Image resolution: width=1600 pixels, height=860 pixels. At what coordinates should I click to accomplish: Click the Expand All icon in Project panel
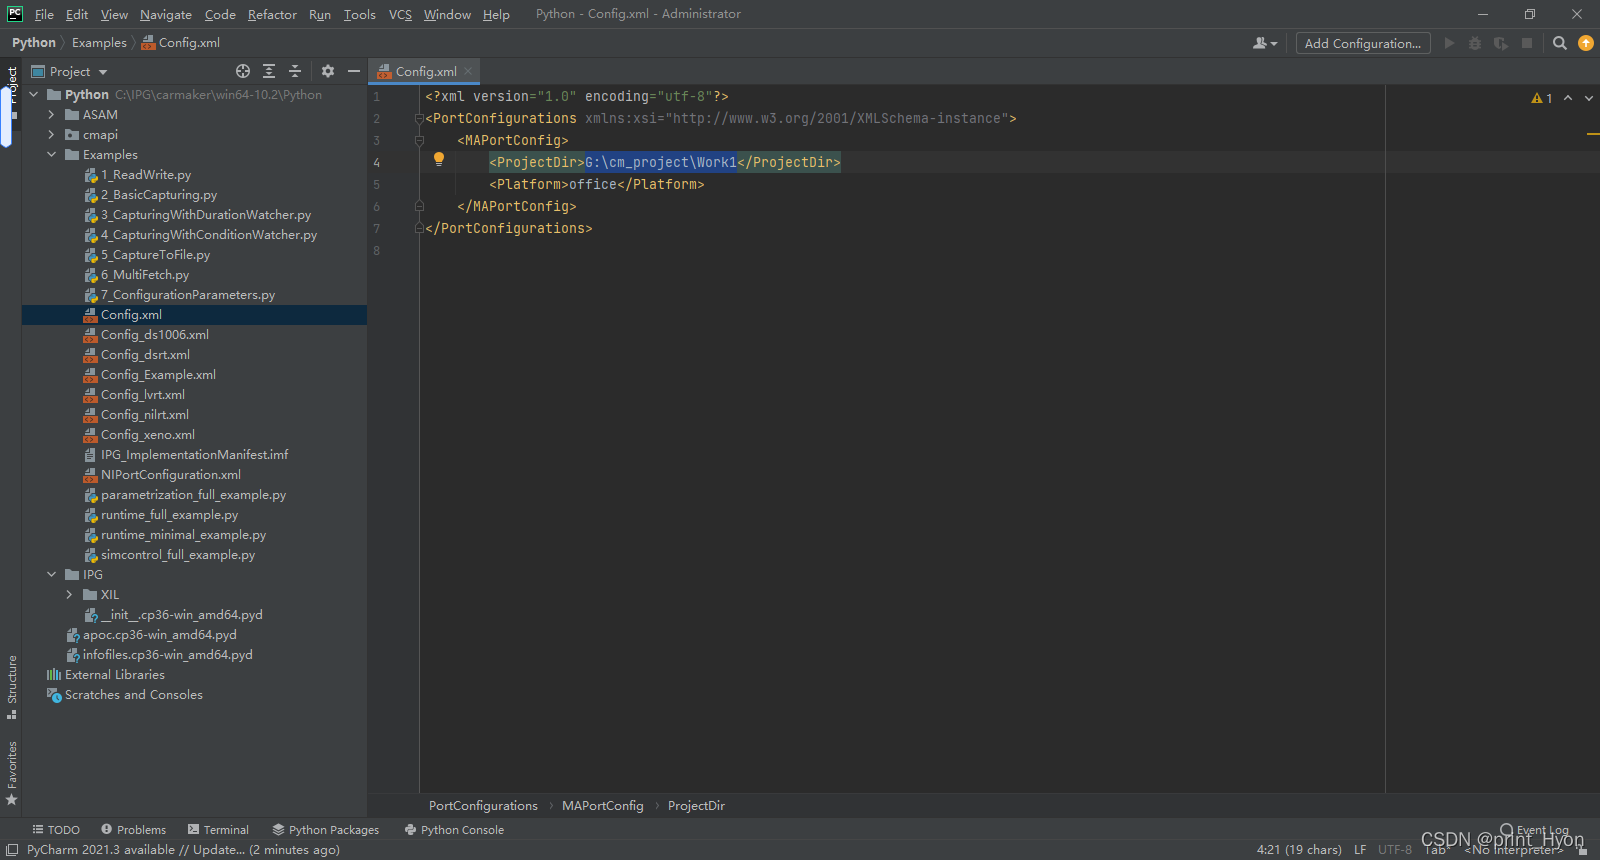[x=269, y=71]
